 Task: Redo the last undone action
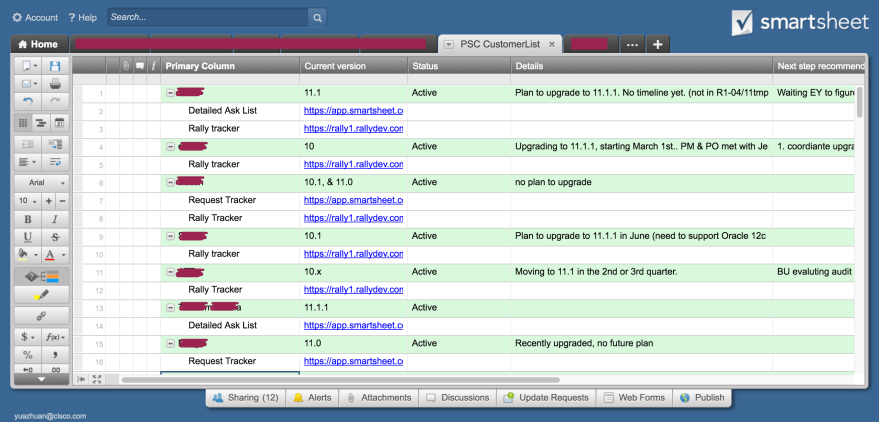click(x=55, y=102)
